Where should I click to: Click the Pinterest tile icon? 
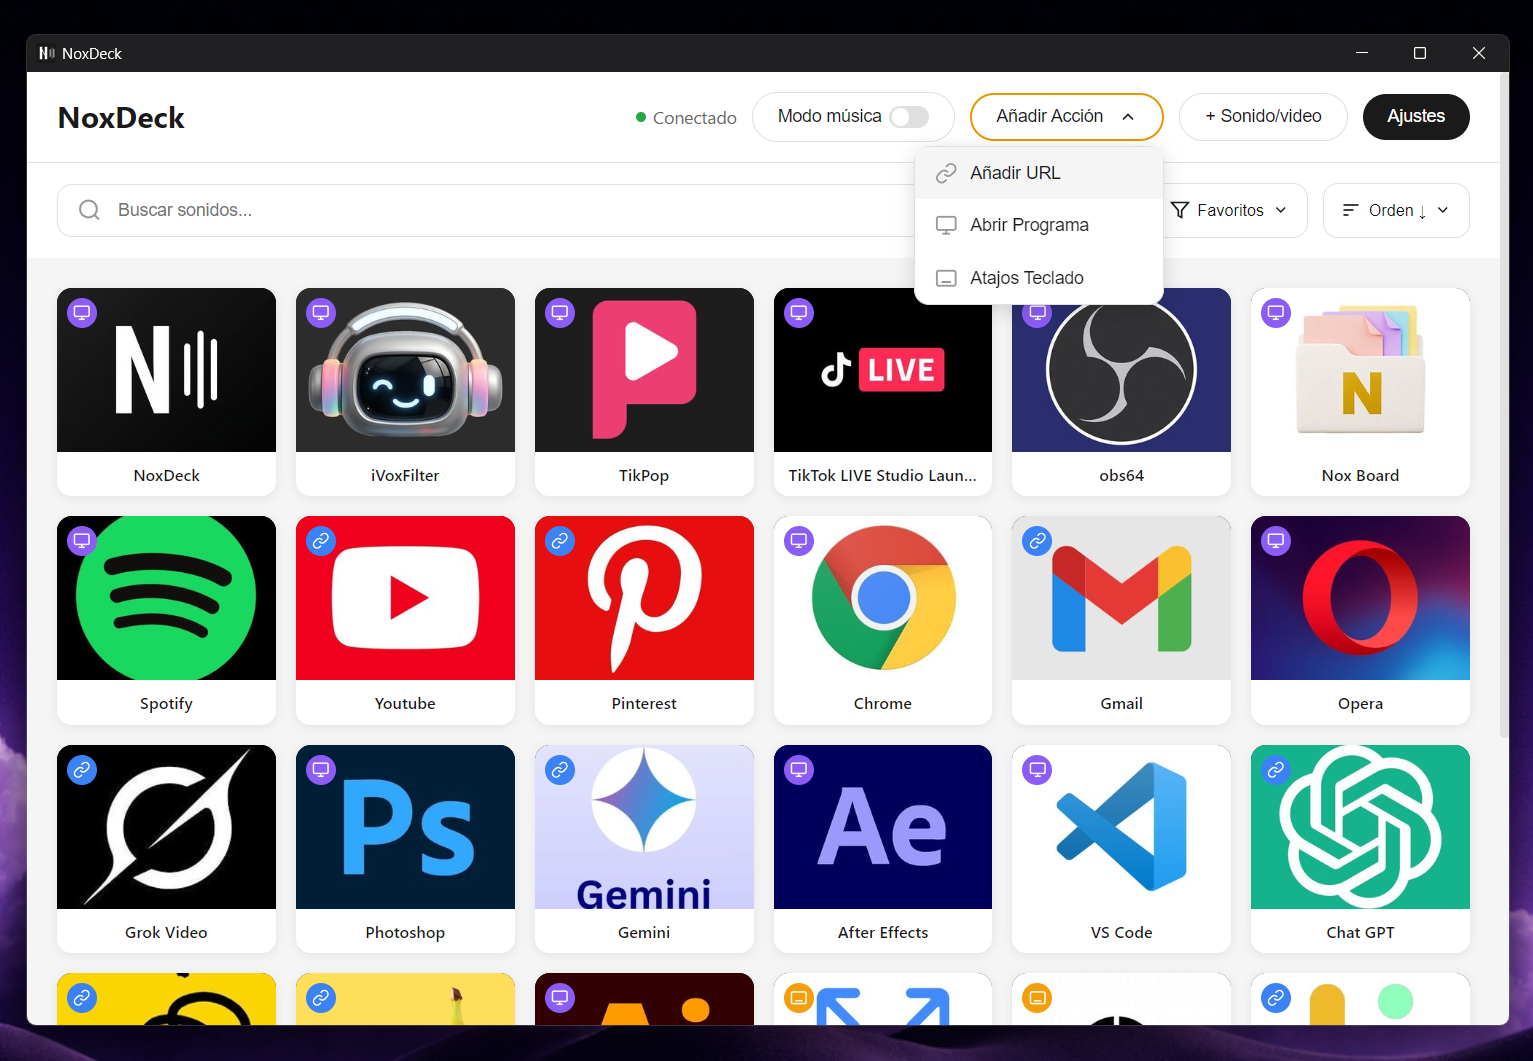pos(644,599)
